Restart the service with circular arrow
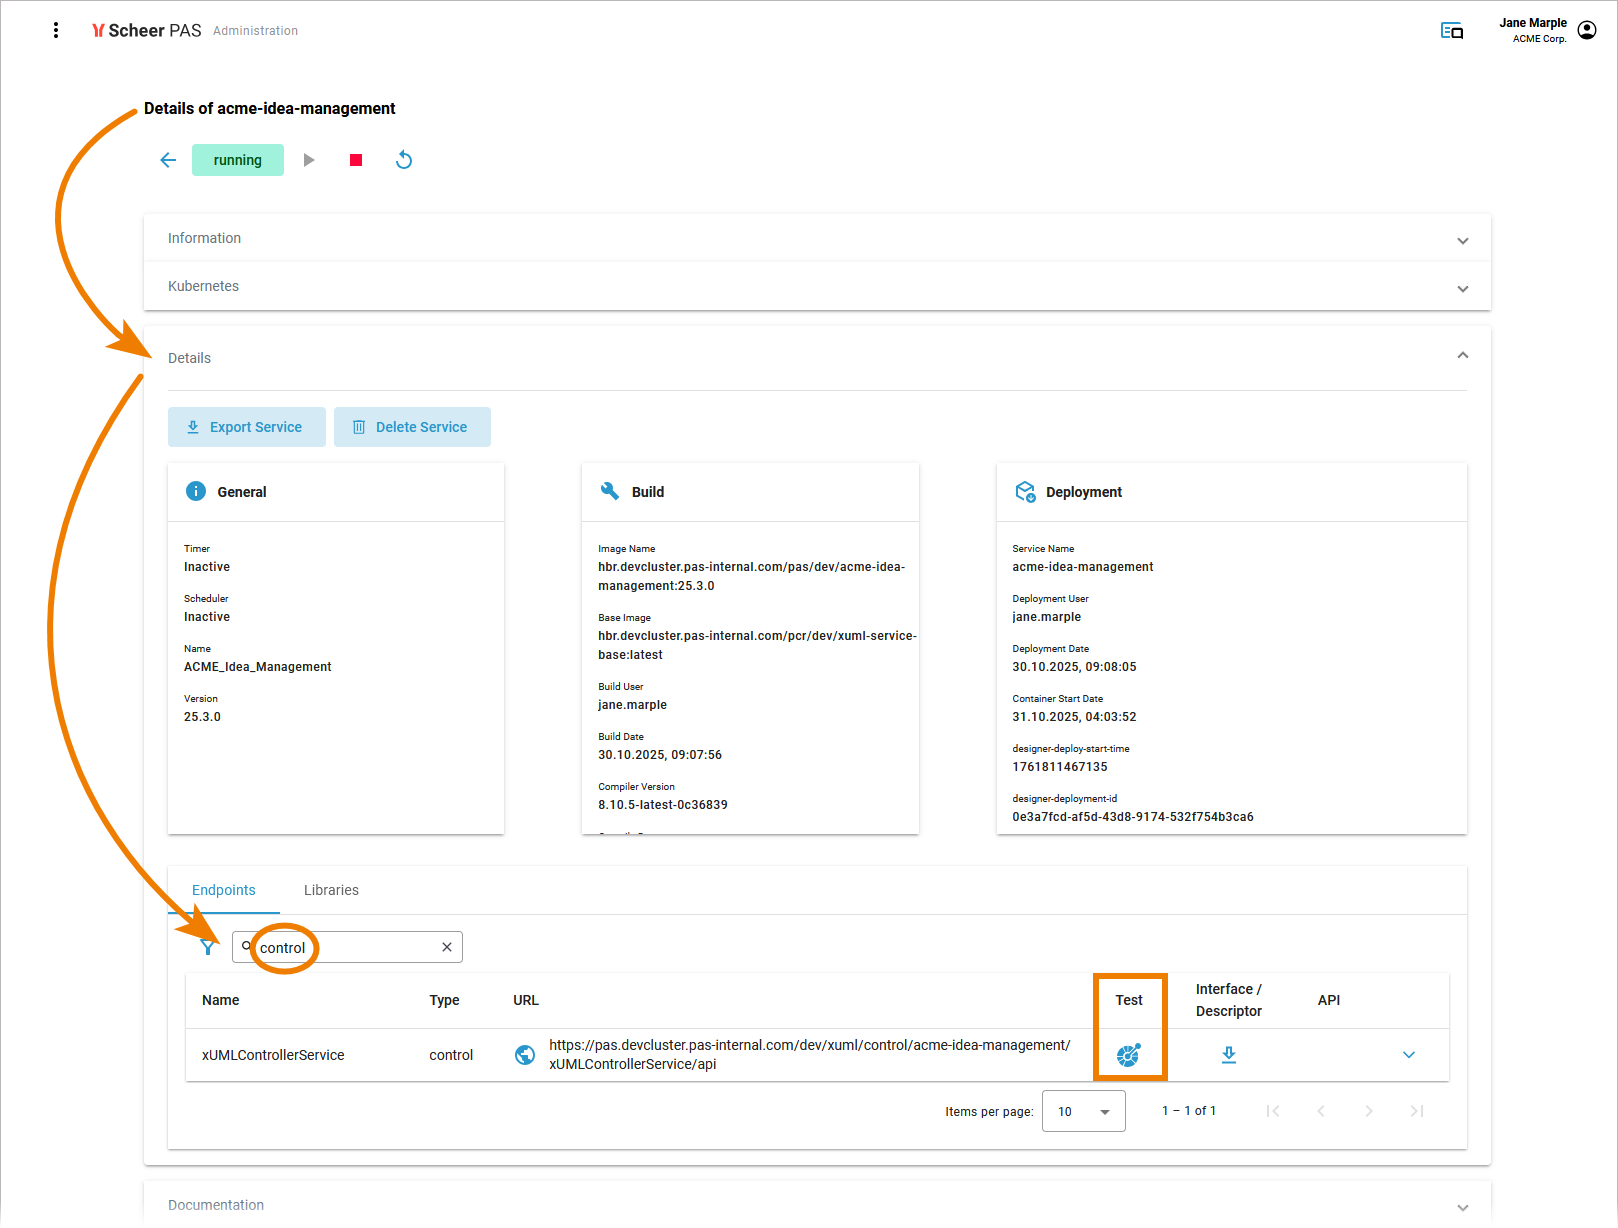 404,160
